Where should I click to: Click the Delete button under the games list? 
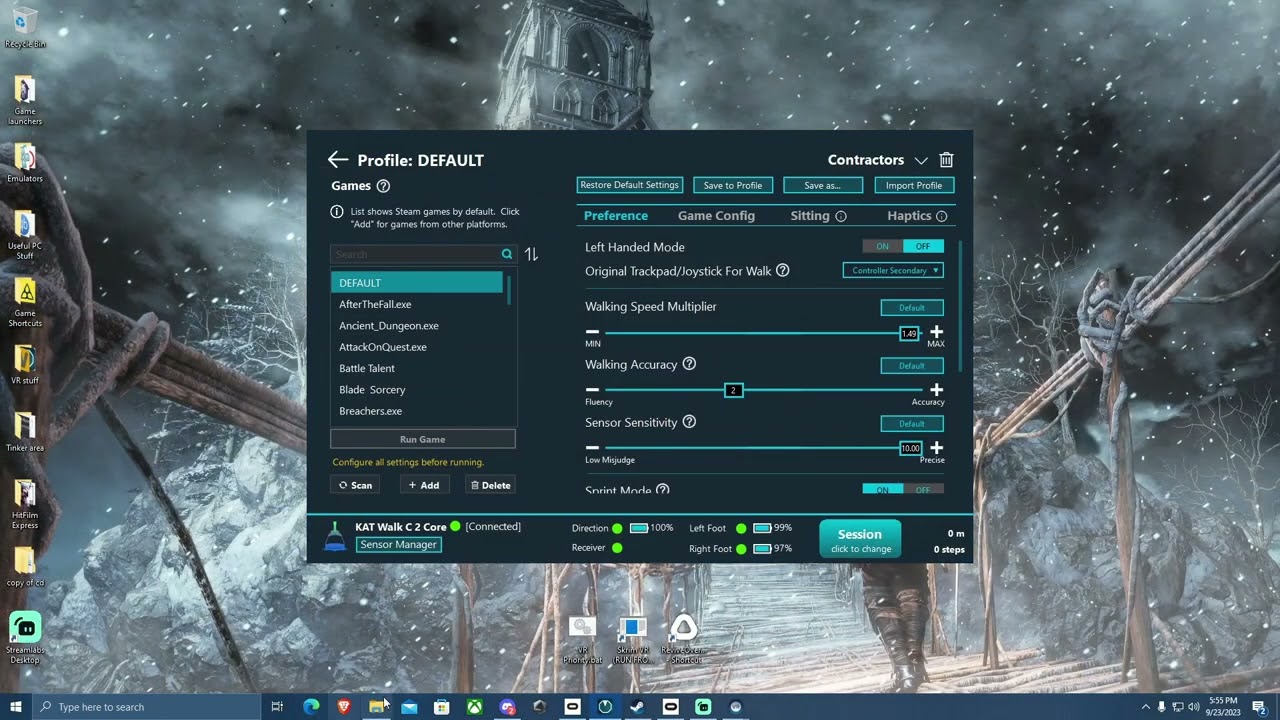tap(490, 485)
